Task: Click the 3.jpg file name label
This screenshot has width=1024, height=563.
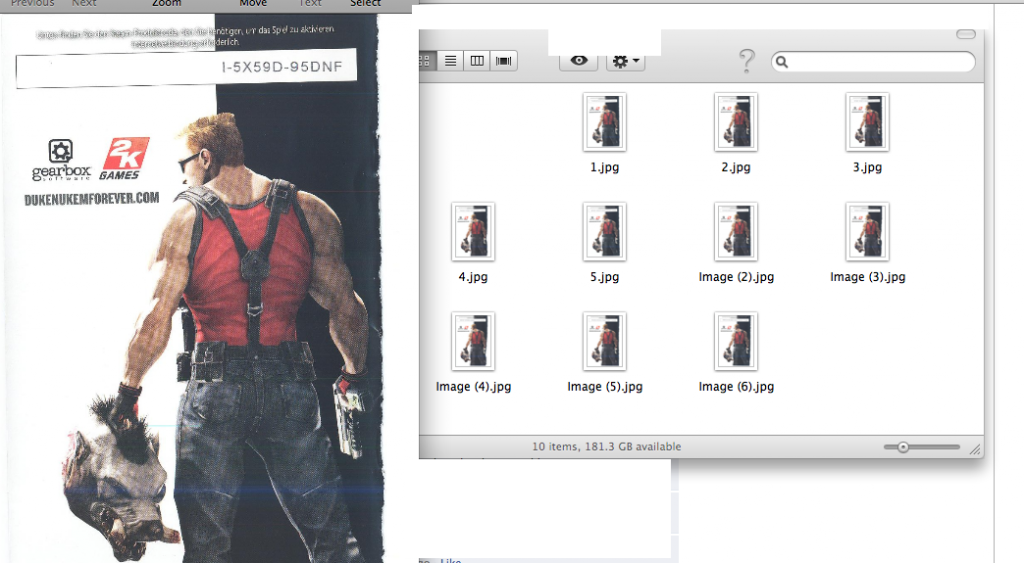Action: tap(867, 167)
